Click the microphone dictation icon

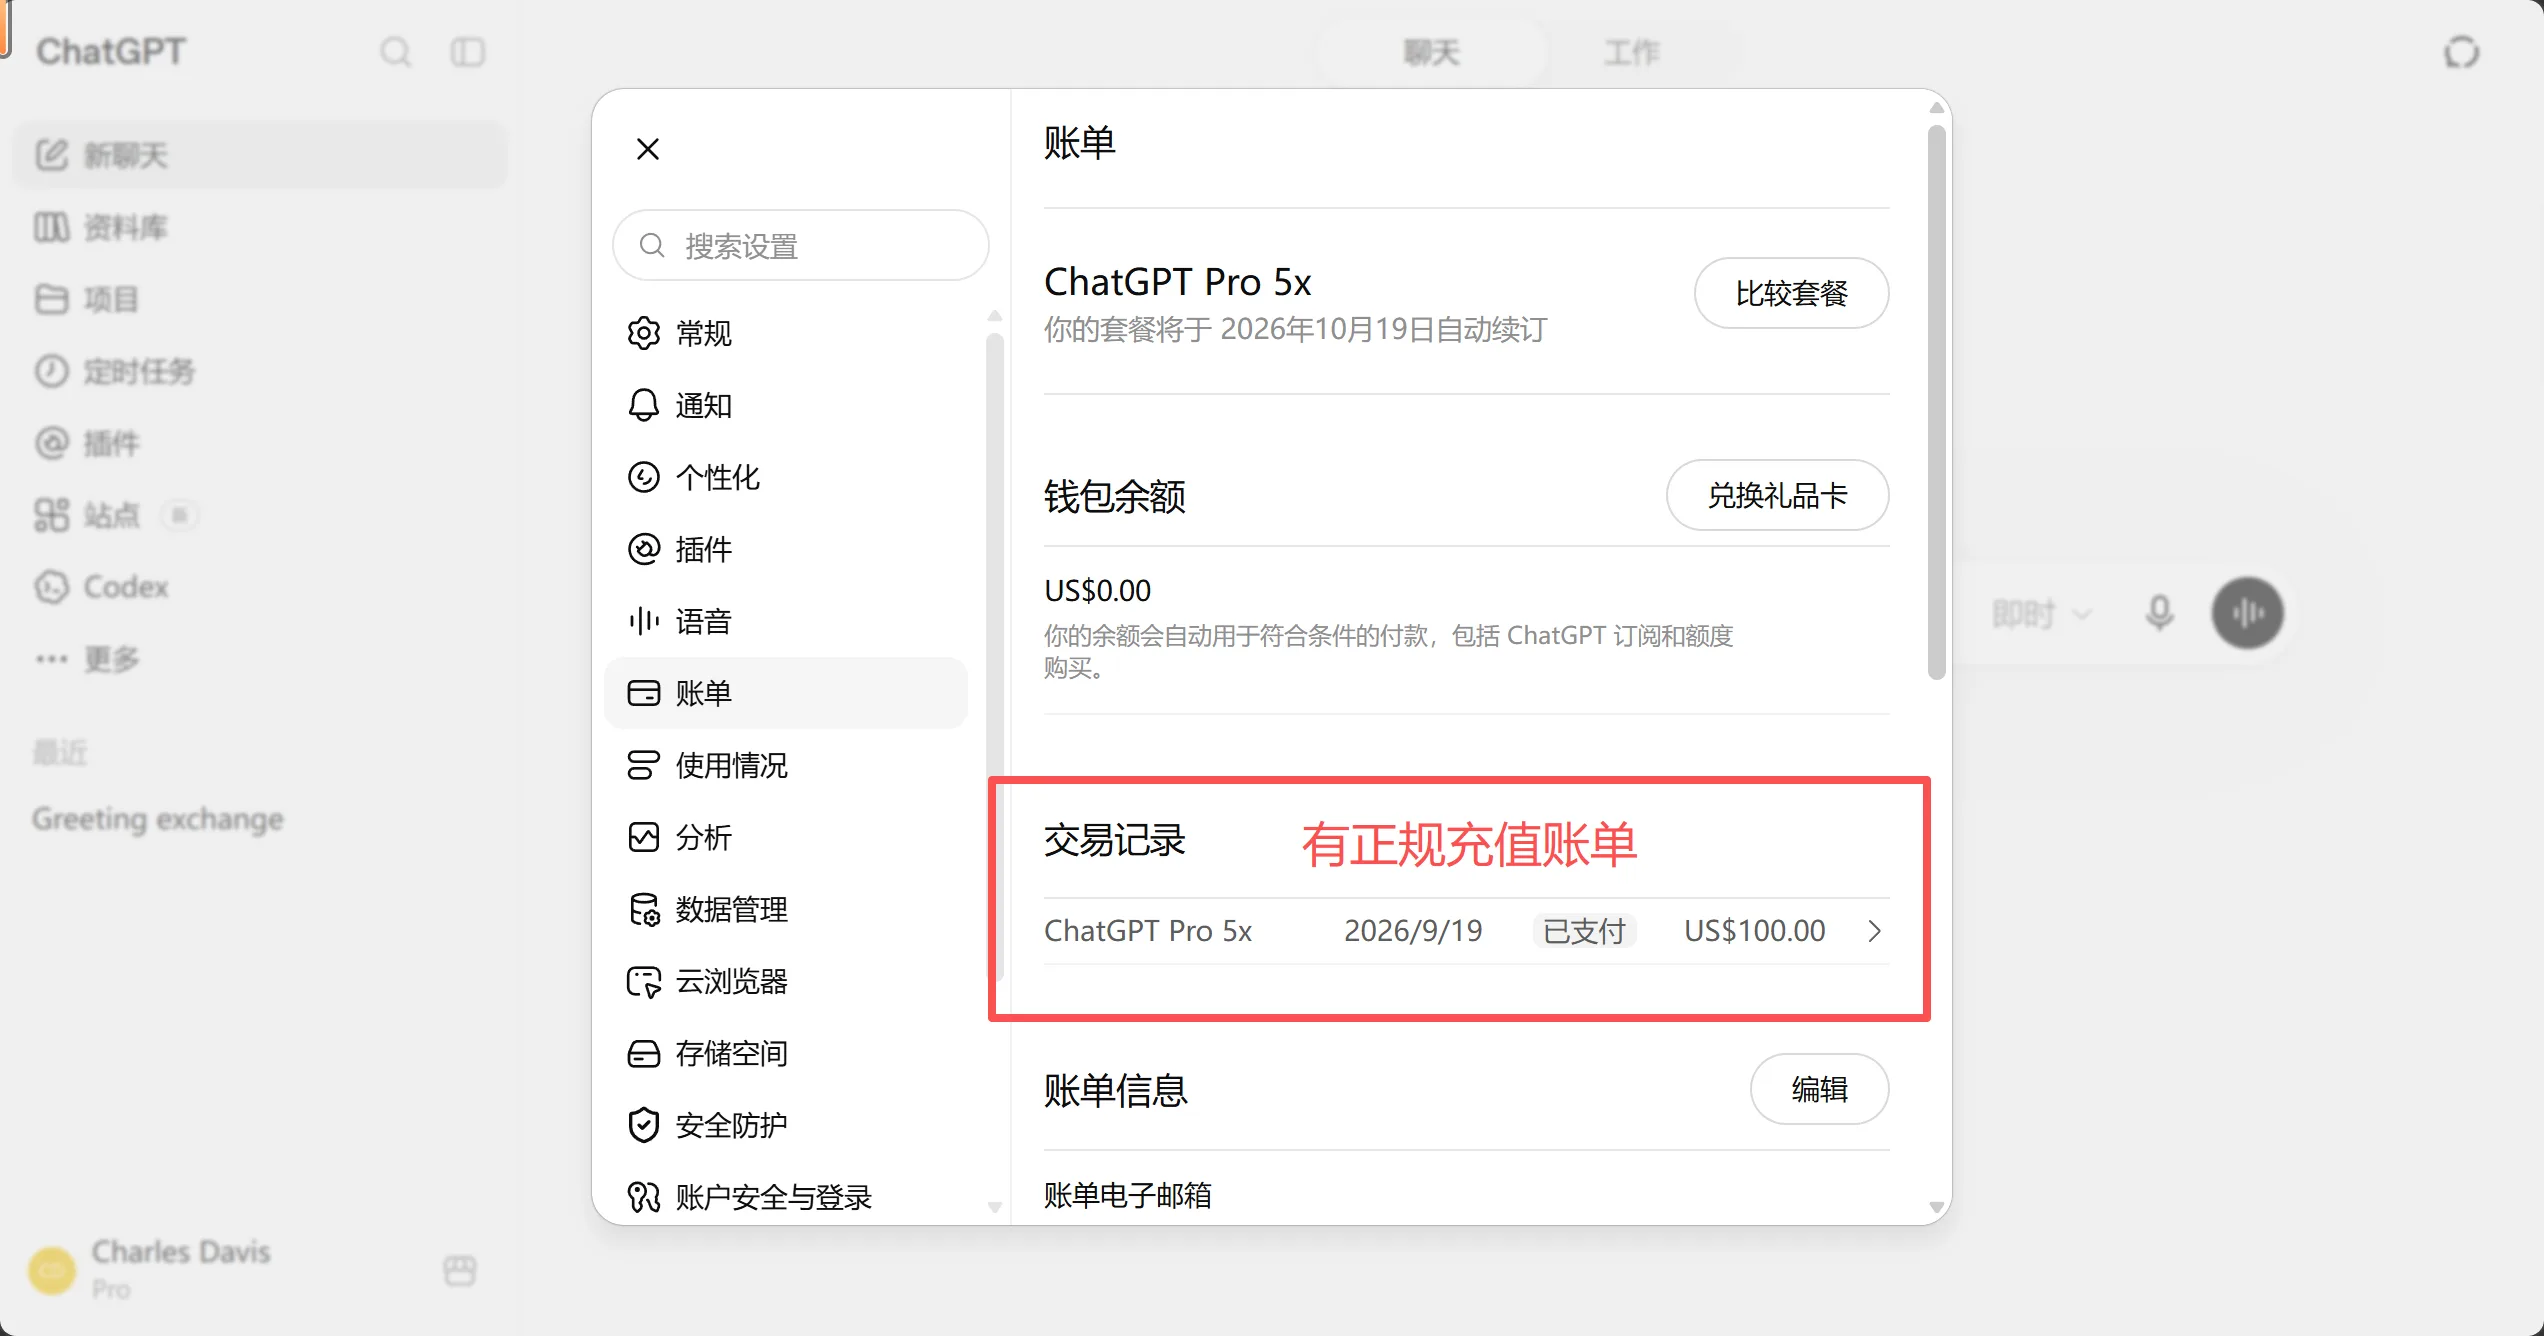tap(2160, 613)
